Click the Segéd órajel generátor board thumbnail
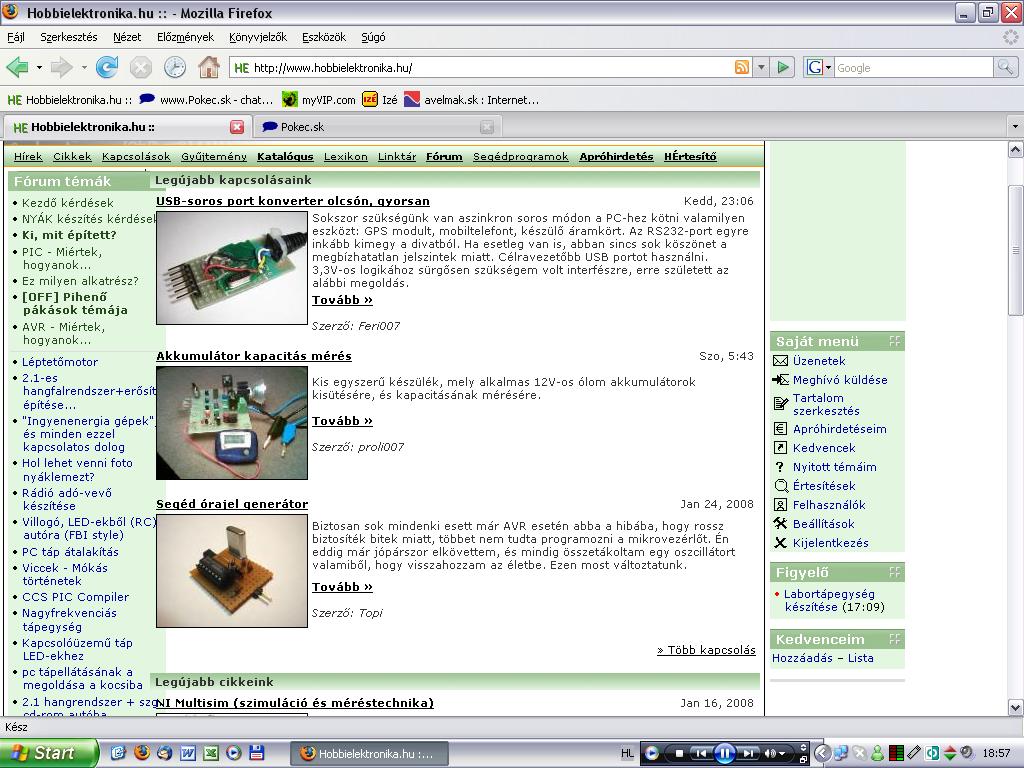The height and width of the screenshot is (768, 1024). click(232, 571)
